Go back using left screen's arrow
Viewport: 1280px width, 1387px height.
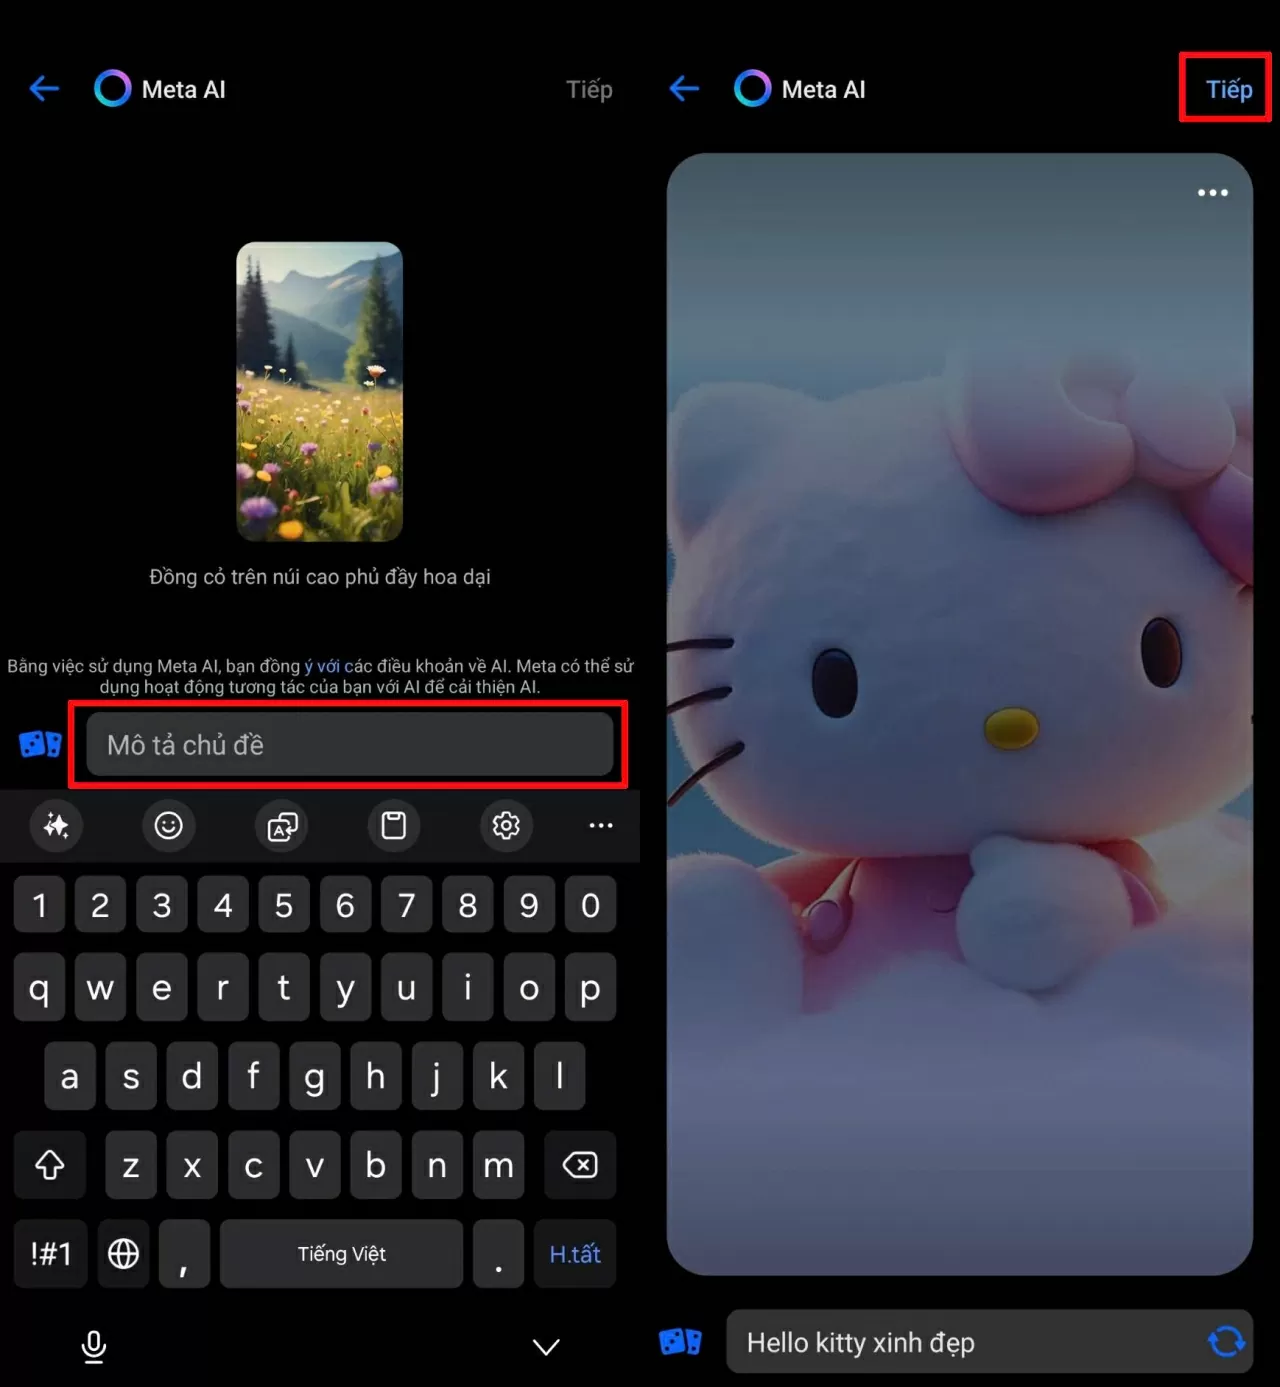click(x=44, y=89)
